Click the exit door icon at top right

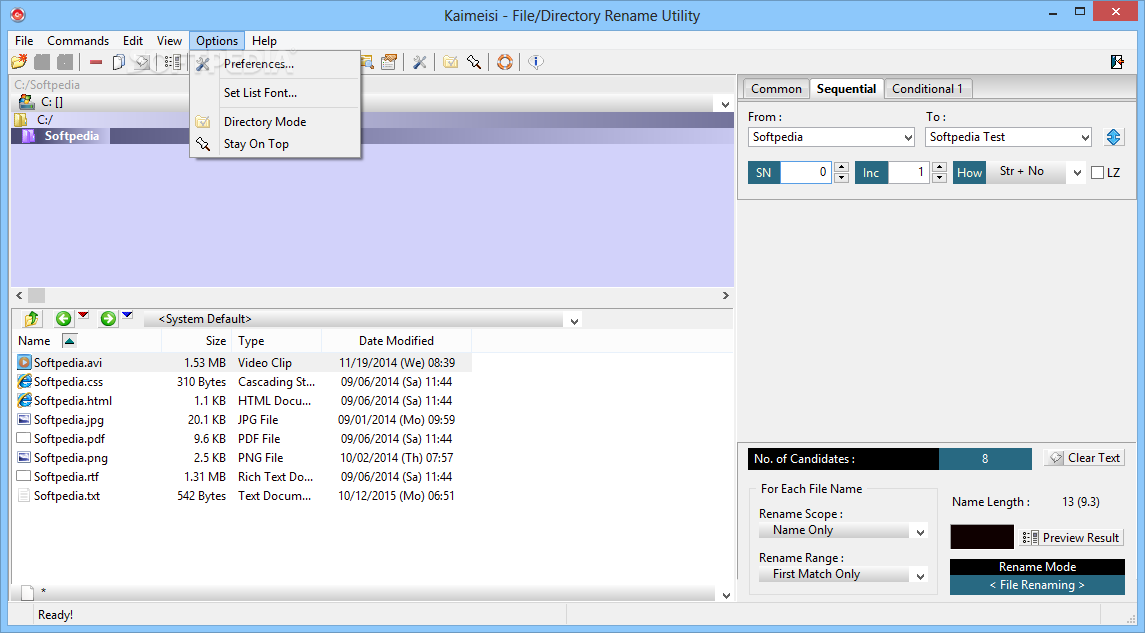(1117, 62)
